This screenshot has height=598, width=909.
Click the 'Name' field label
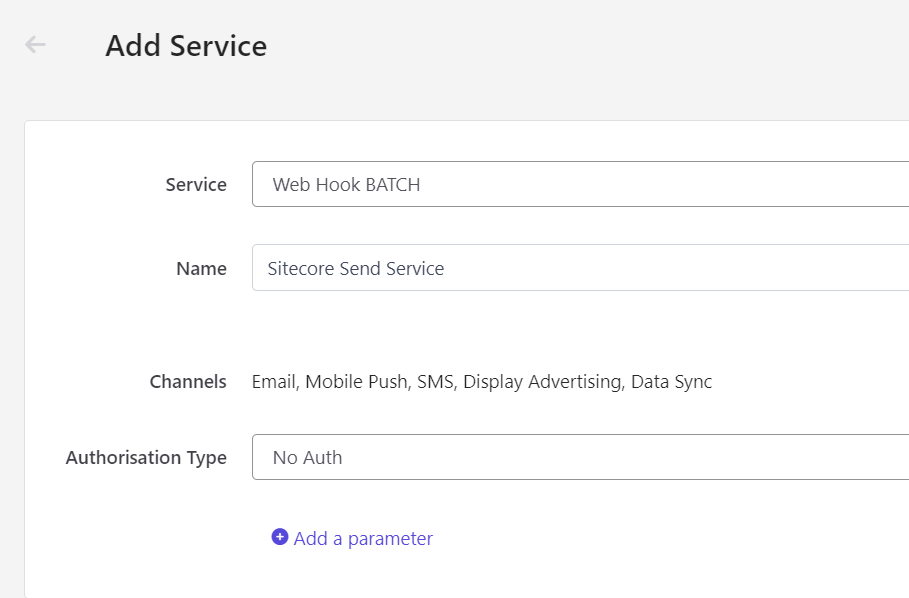pos(201,268)
